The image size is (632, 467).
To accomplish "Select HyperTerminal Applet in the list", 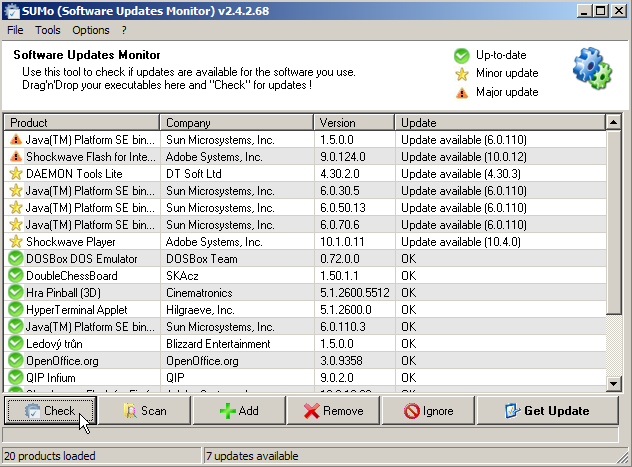I will (77, 309).
